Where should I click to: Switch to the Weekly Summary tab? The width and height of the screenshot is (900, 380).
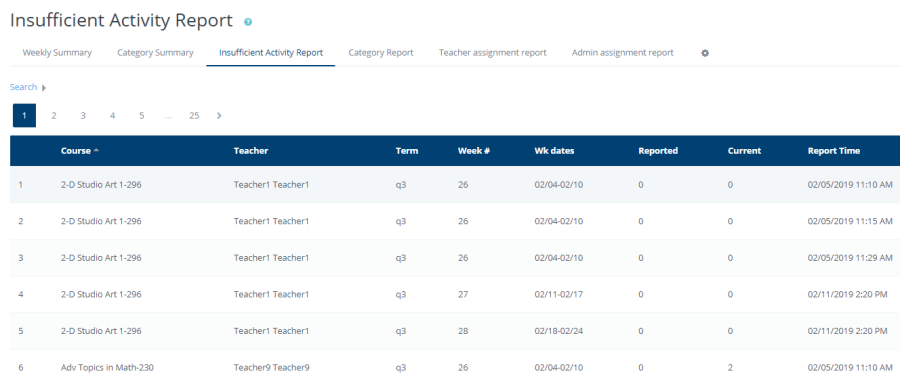(x=57, y=52)
